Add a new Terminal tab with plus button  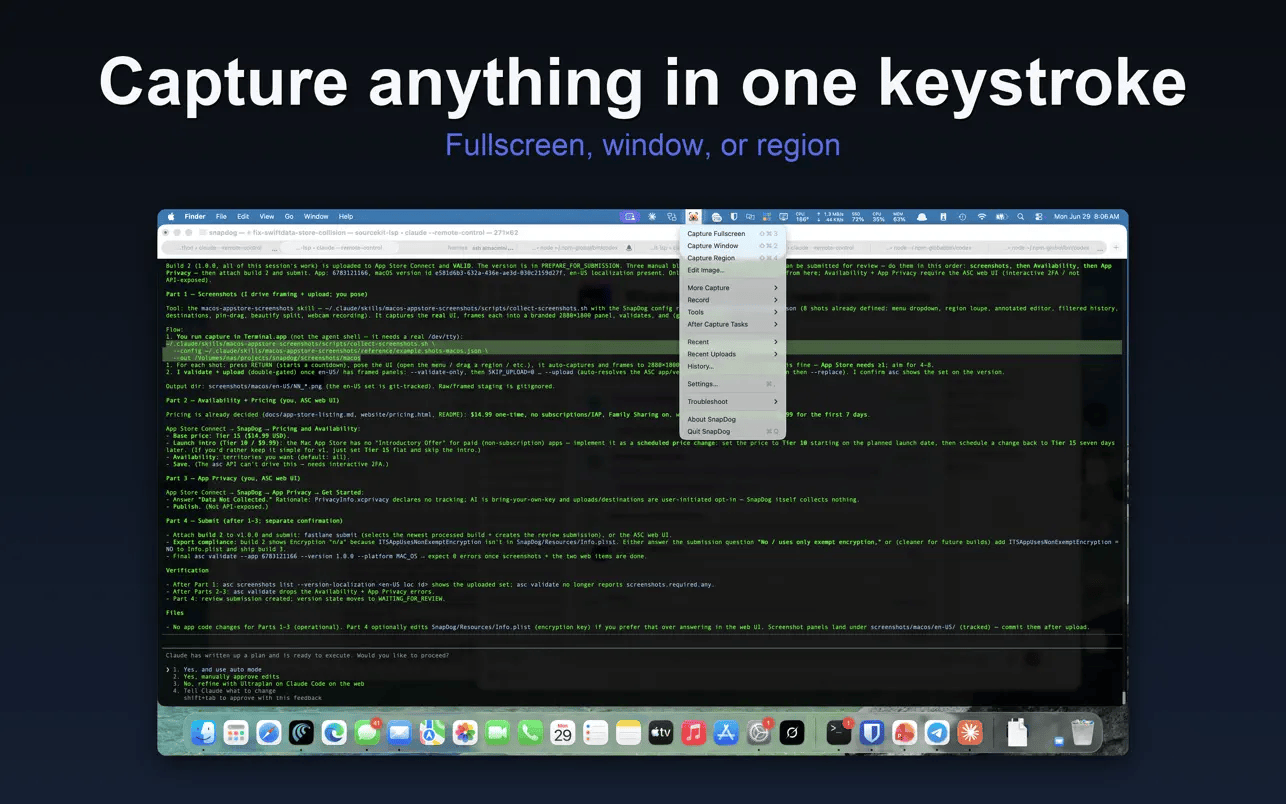(x=1116, y=246)
